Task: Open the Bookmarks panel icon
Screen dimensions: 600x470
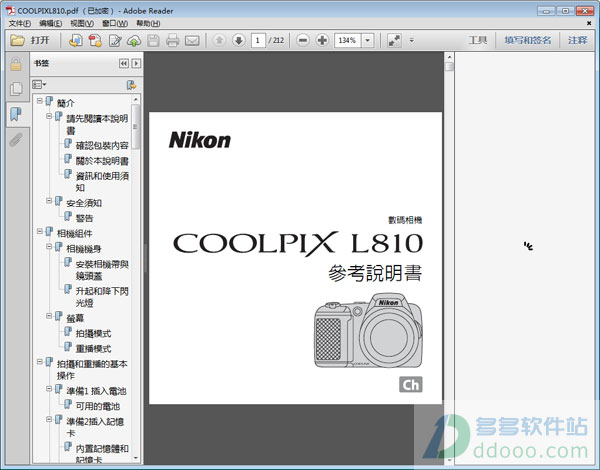Action: click(x=16, y=114)
